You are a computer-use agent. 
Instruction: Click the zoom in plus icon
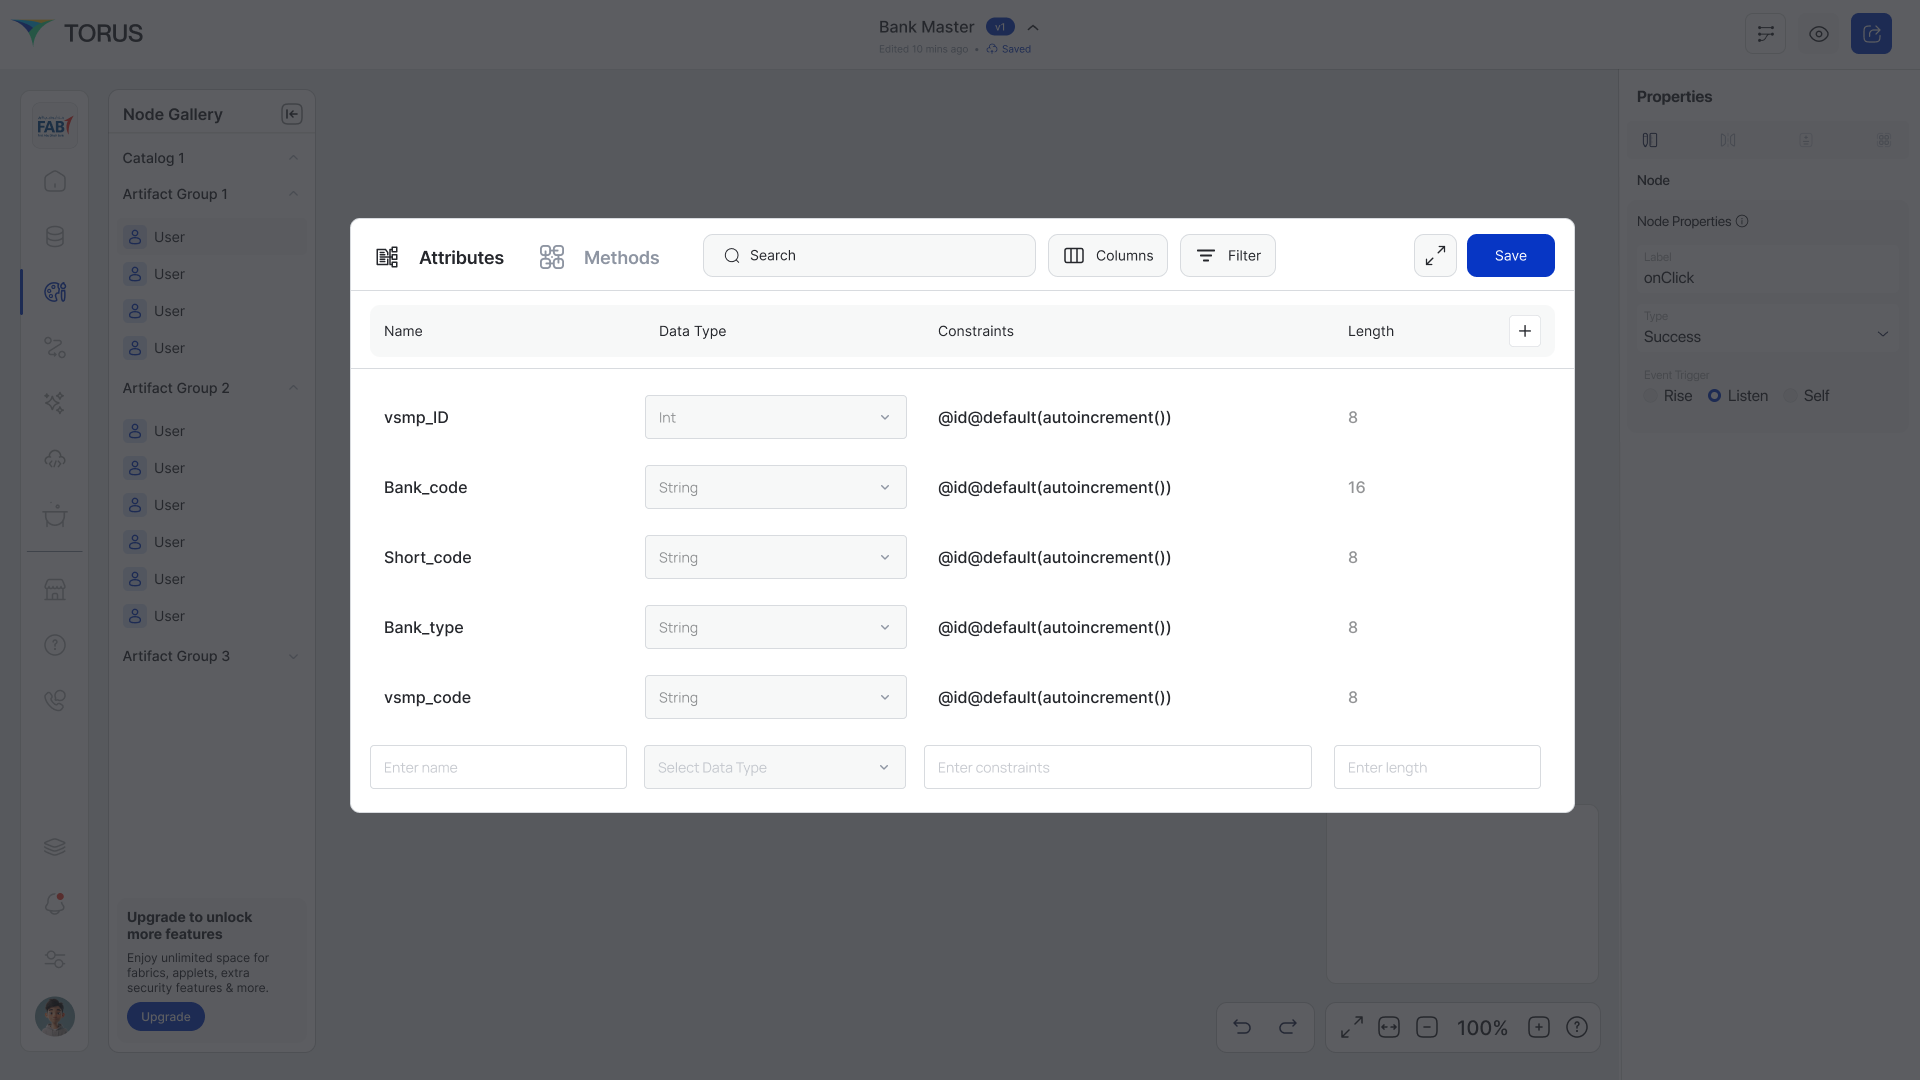tap(1539, 1027)
